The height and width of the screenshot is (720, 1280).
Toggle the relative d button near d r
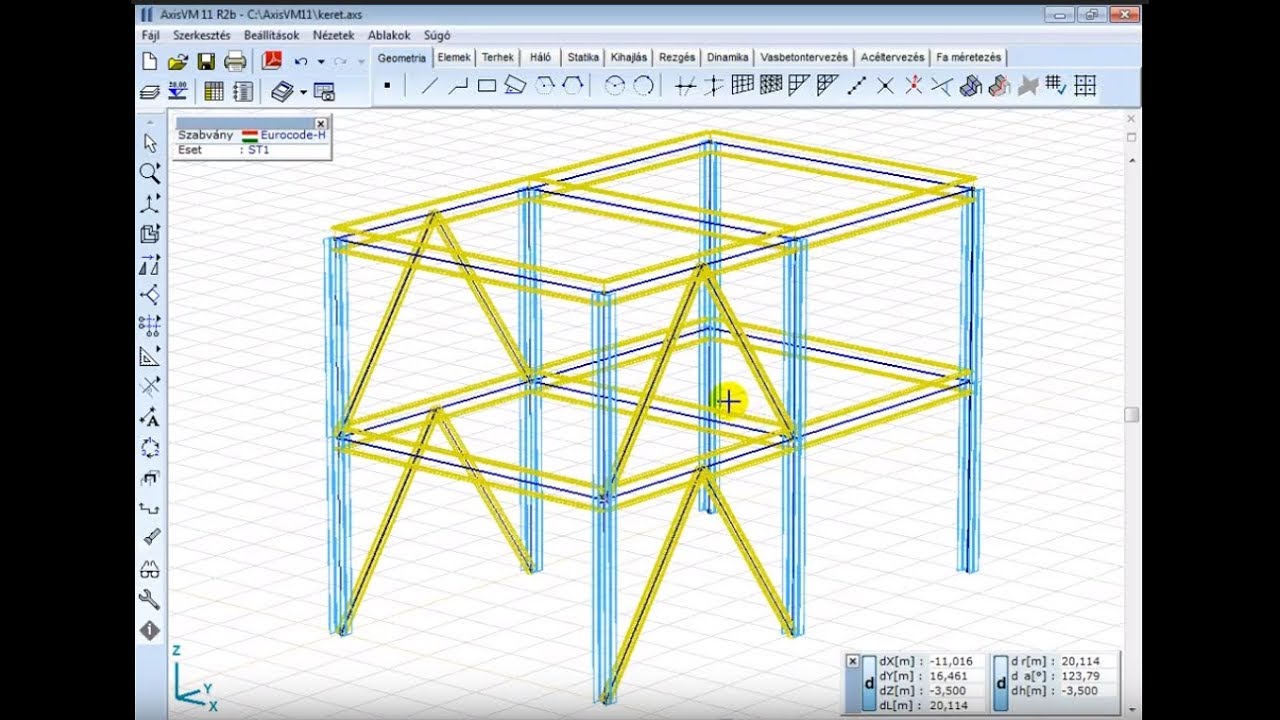point(1002,683)
